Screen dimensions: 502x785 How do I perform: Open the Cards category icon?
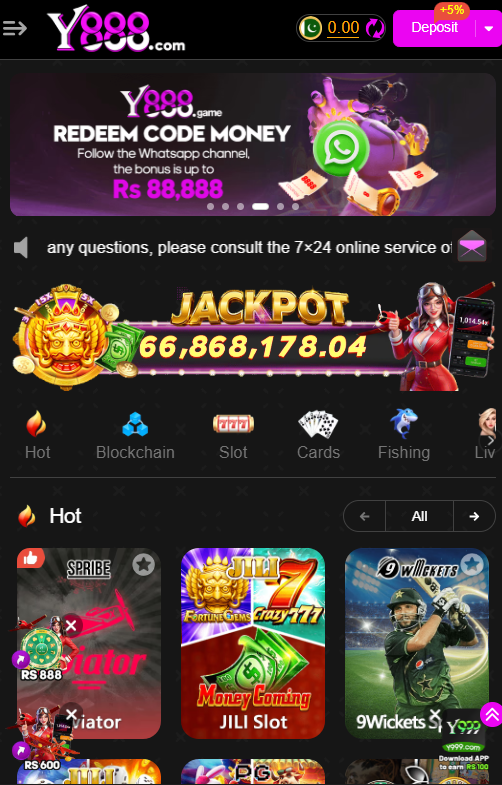click(318, 424)
